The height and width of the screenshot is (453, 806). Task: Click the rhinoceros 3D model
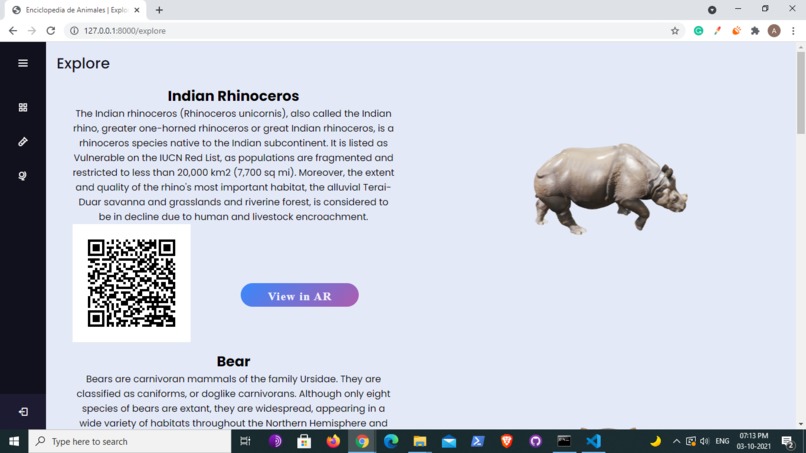(610, 188)
